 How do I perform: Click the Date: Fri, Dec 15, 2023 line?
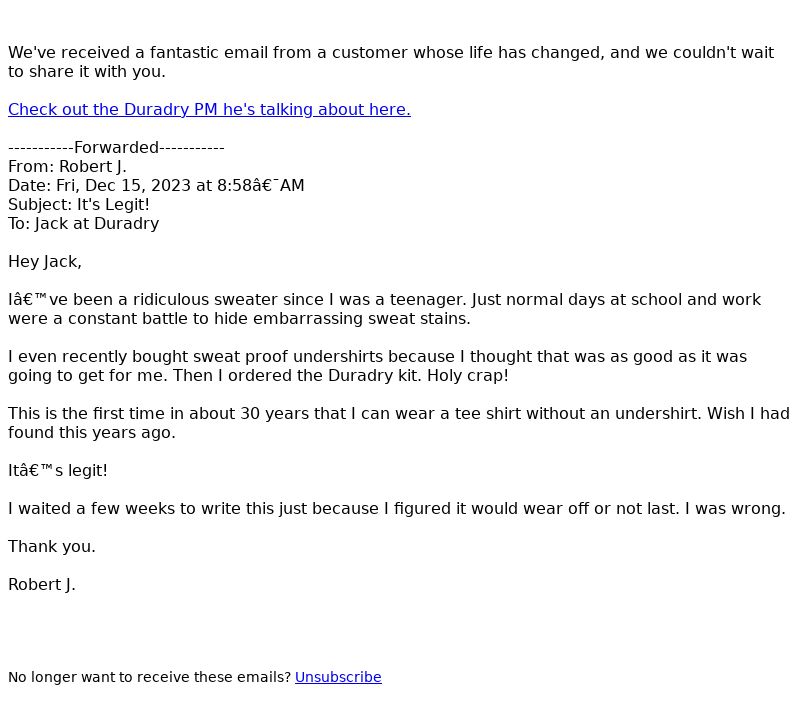point(156,185)
